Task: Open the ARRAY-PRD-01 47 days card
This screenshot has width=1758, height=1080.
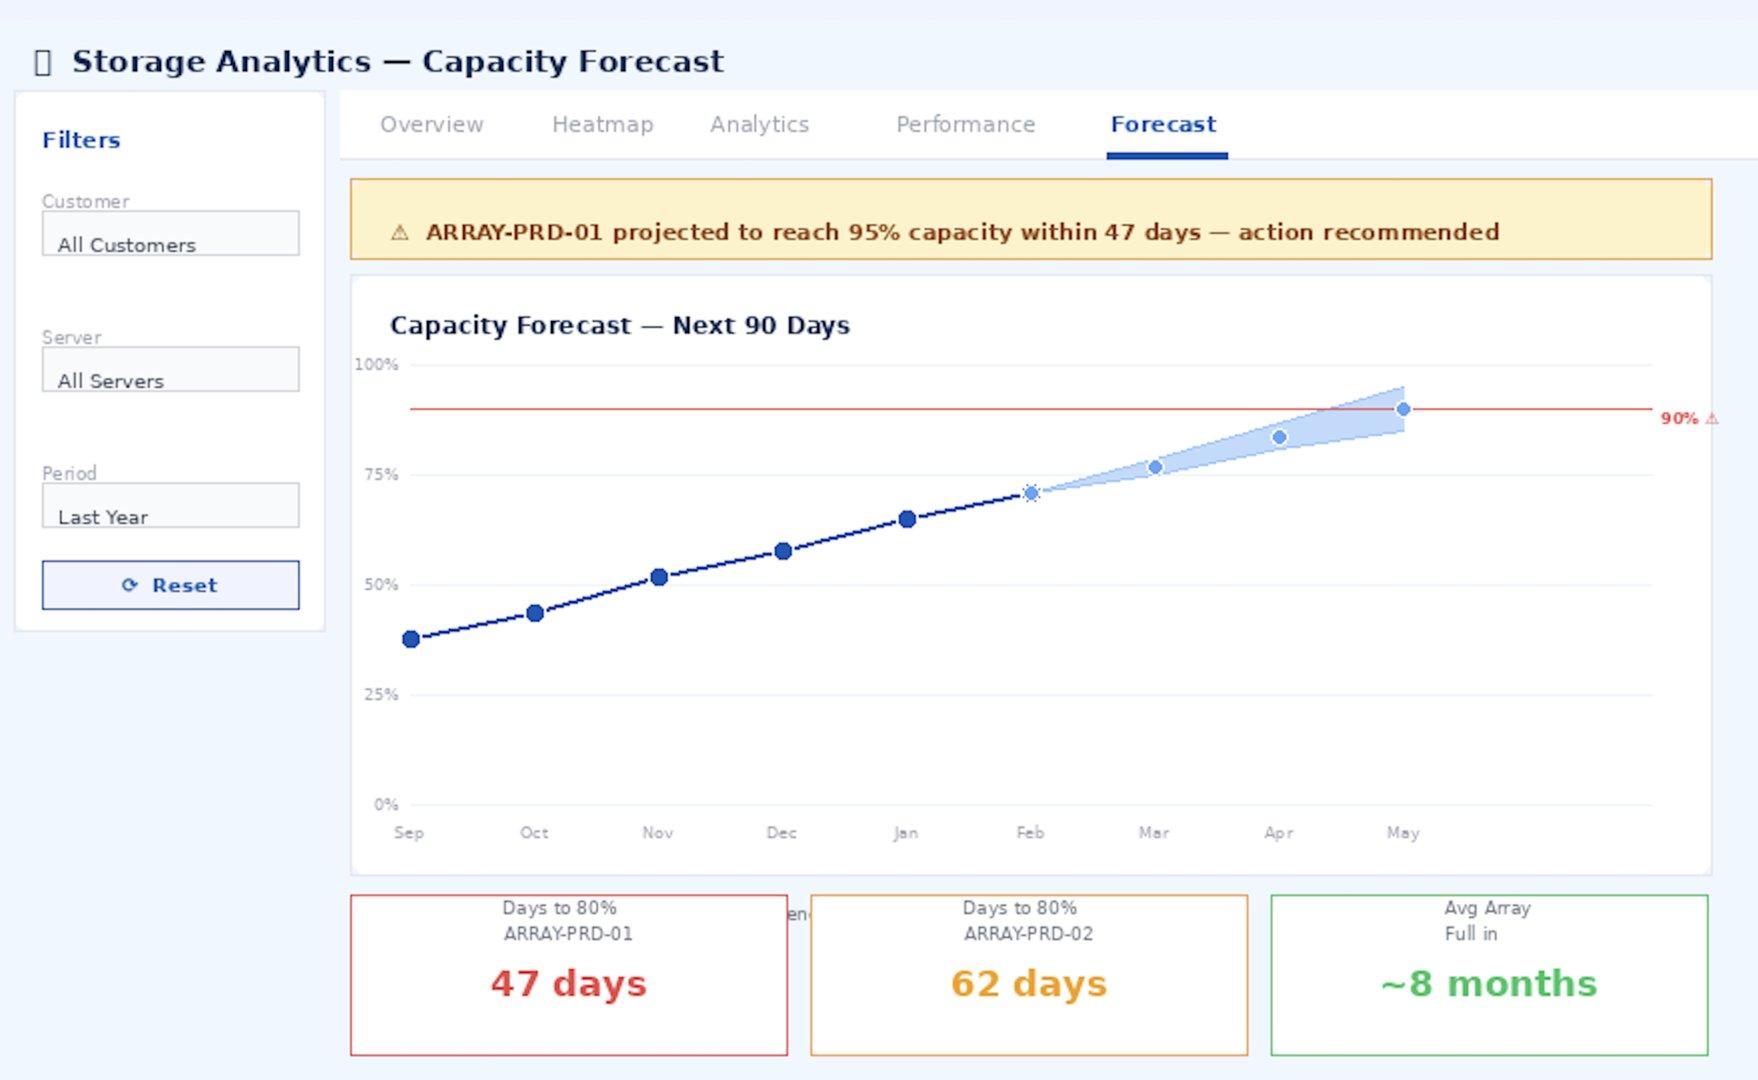Action: (568, 975)
